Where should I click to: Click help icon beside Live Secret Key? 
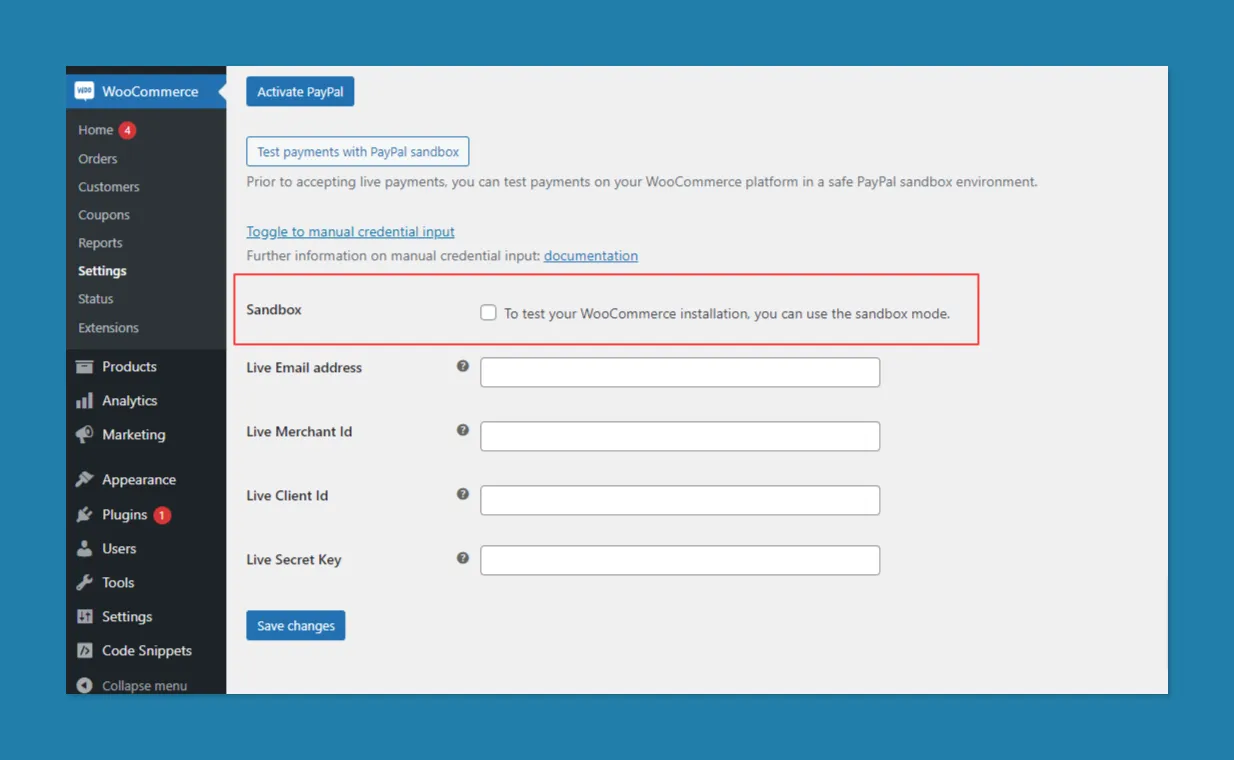pos(463,558)
